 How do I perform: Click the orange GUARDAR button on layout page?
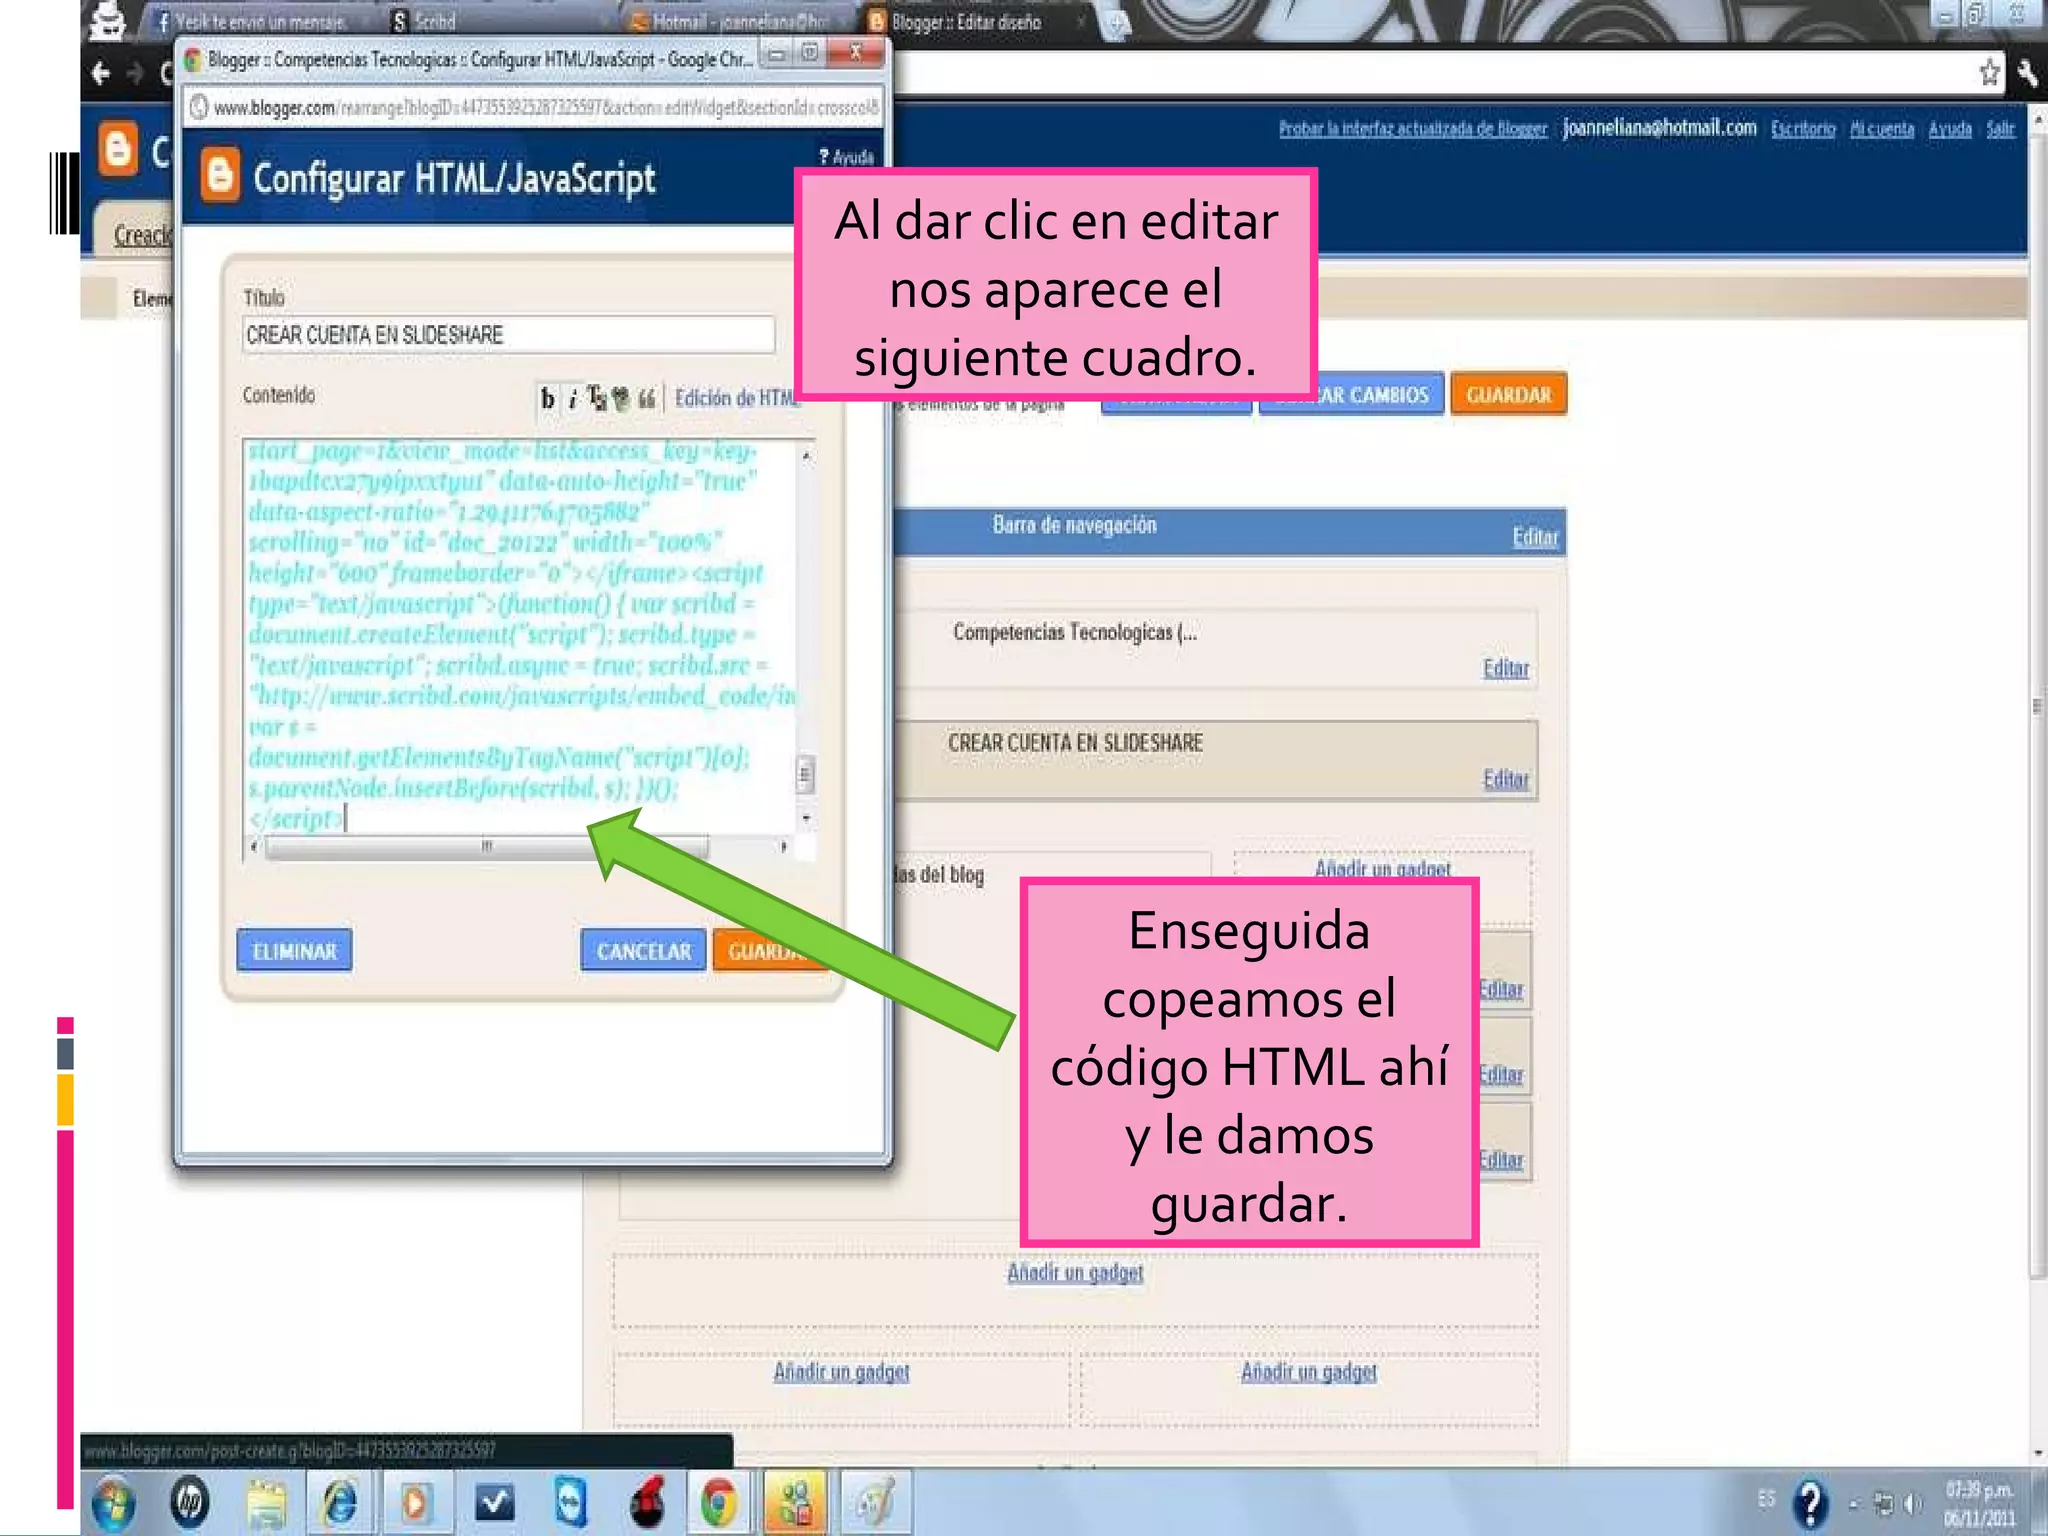[1508, 394]
